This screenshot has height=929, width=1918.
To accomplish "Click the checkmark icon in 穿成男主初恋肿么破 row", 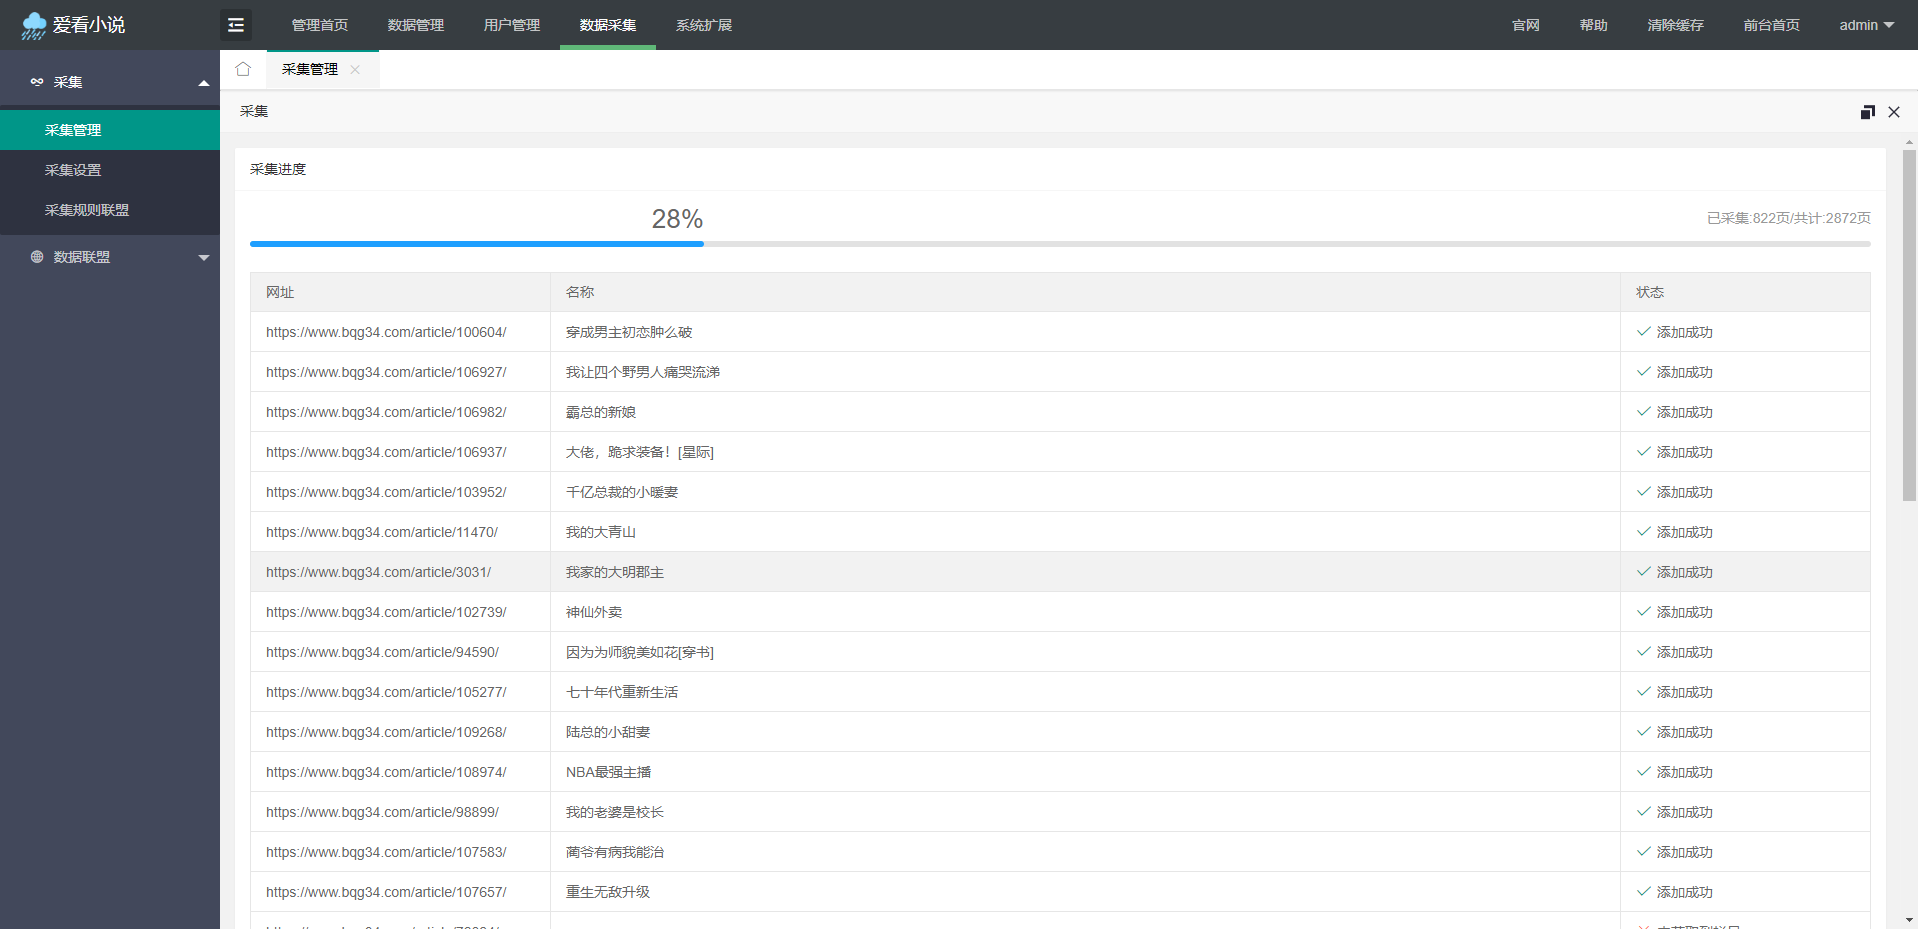I will click(x=1643, y=331).
